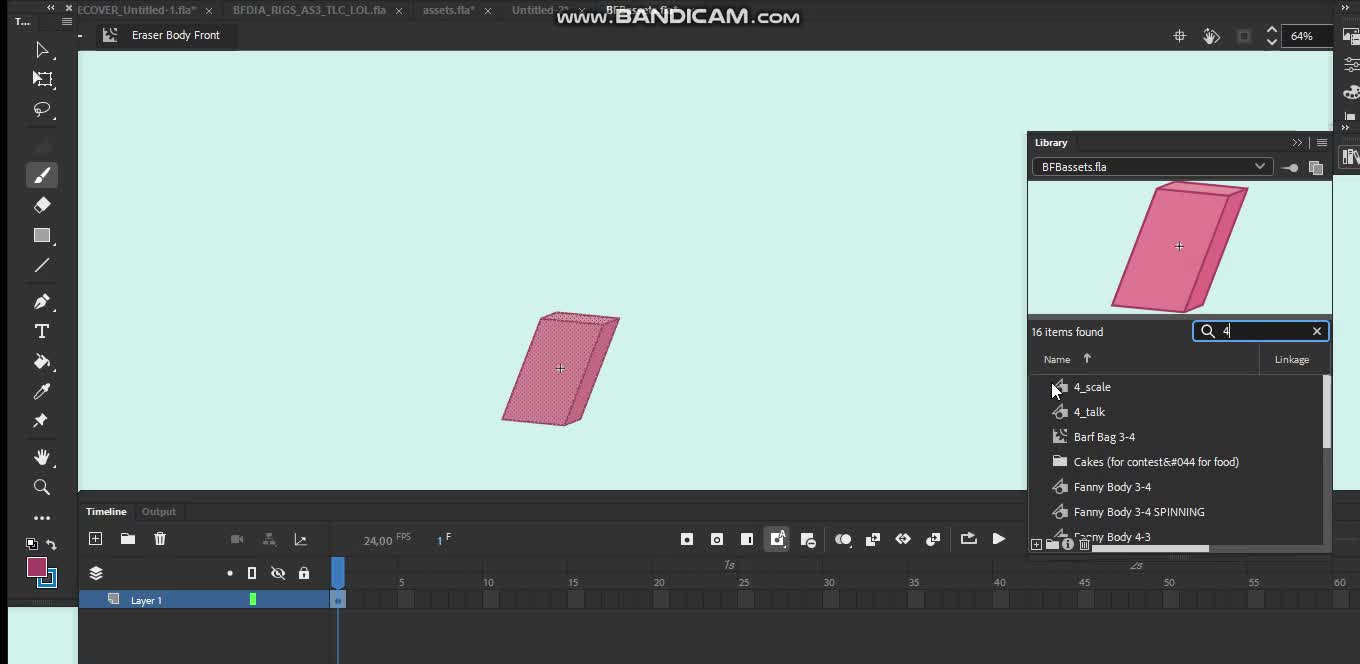Highlight all layers toggle in the timeline header
This screenshot has width=1360, height=664.
pos(230,573)
